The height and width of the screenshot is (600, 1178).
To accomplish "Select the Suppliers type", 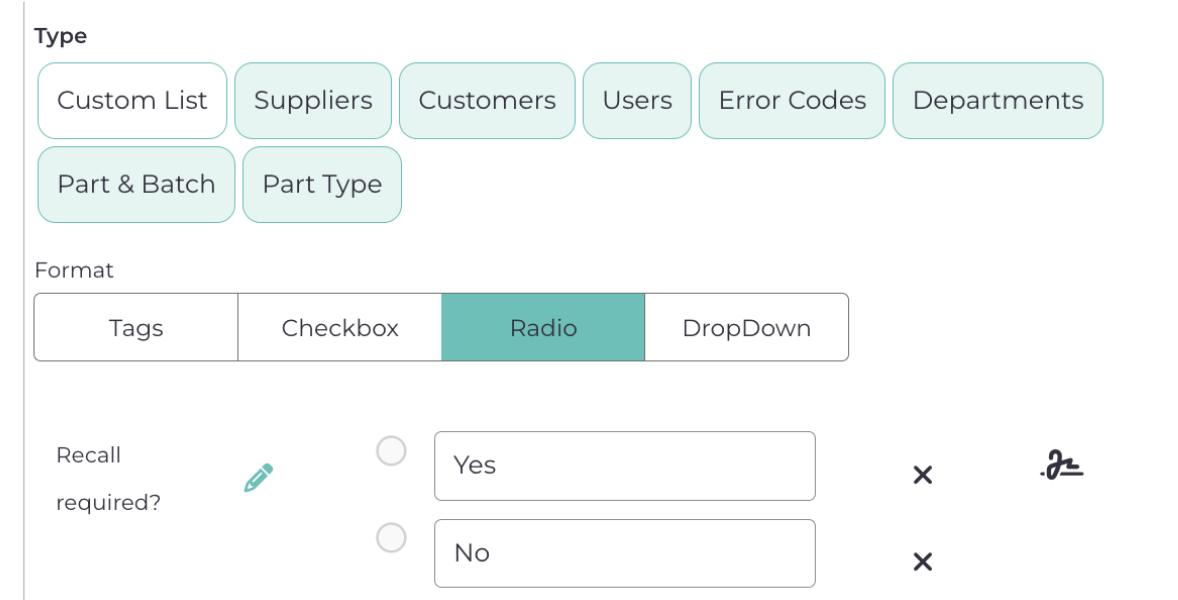I will pyautogui.click(x=313, y=101).
